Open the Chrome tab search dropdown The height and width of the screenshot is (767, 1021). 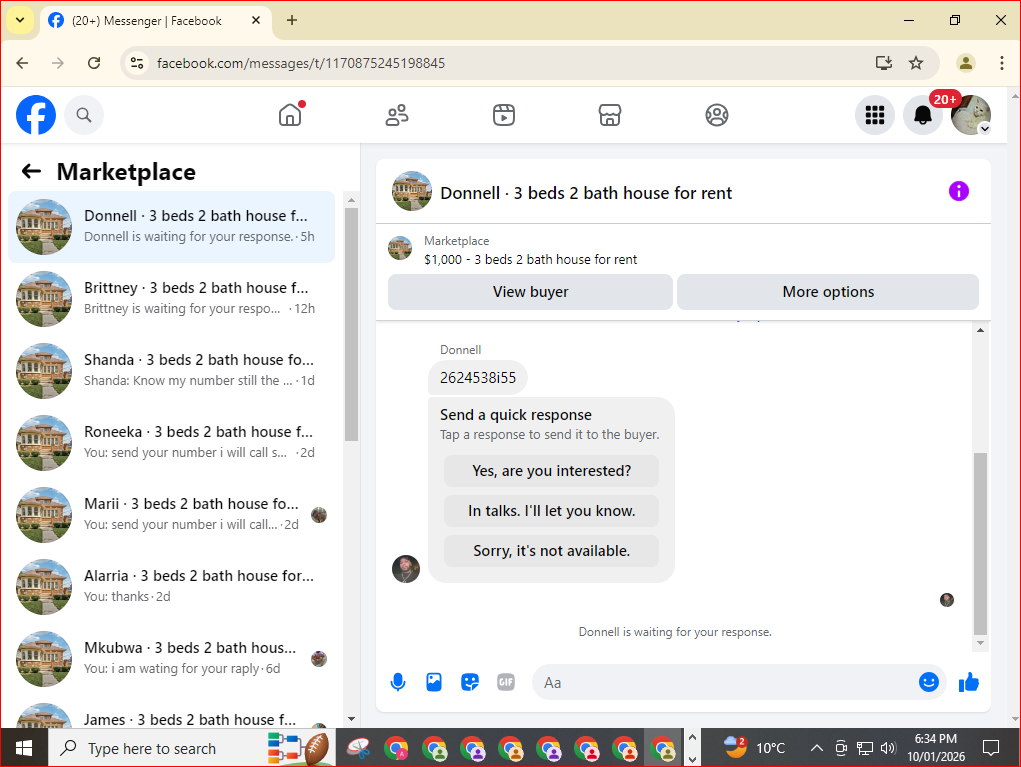coord(20,20)
